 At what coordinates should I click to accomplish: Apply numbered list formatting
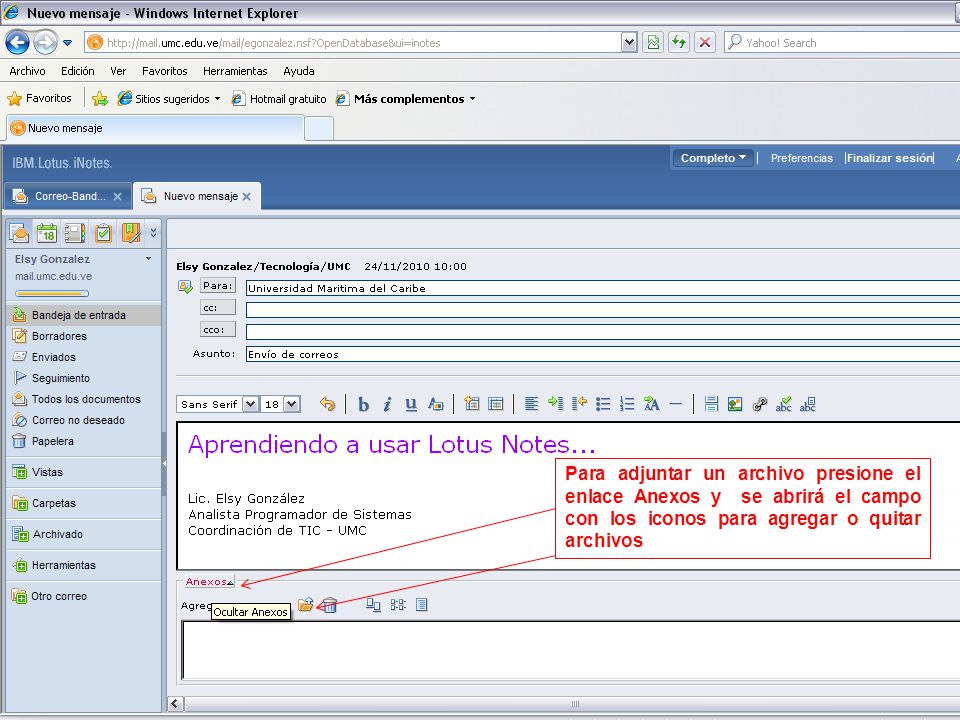pyautogui.click(x=627, y=404)
